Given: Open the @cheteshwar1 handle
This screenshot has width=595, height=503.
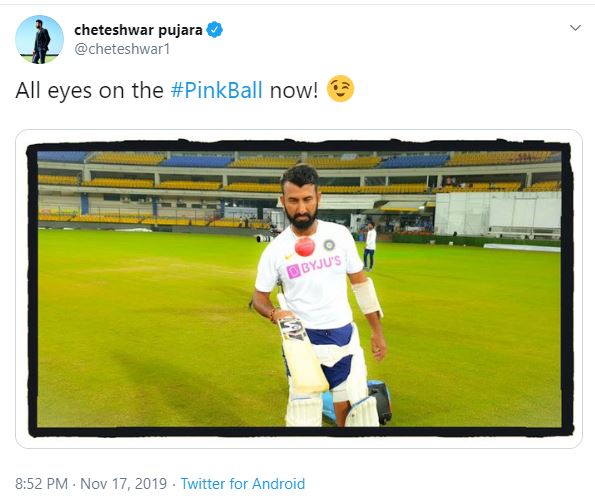Looking at the screenshot, I should click(122, 49).
